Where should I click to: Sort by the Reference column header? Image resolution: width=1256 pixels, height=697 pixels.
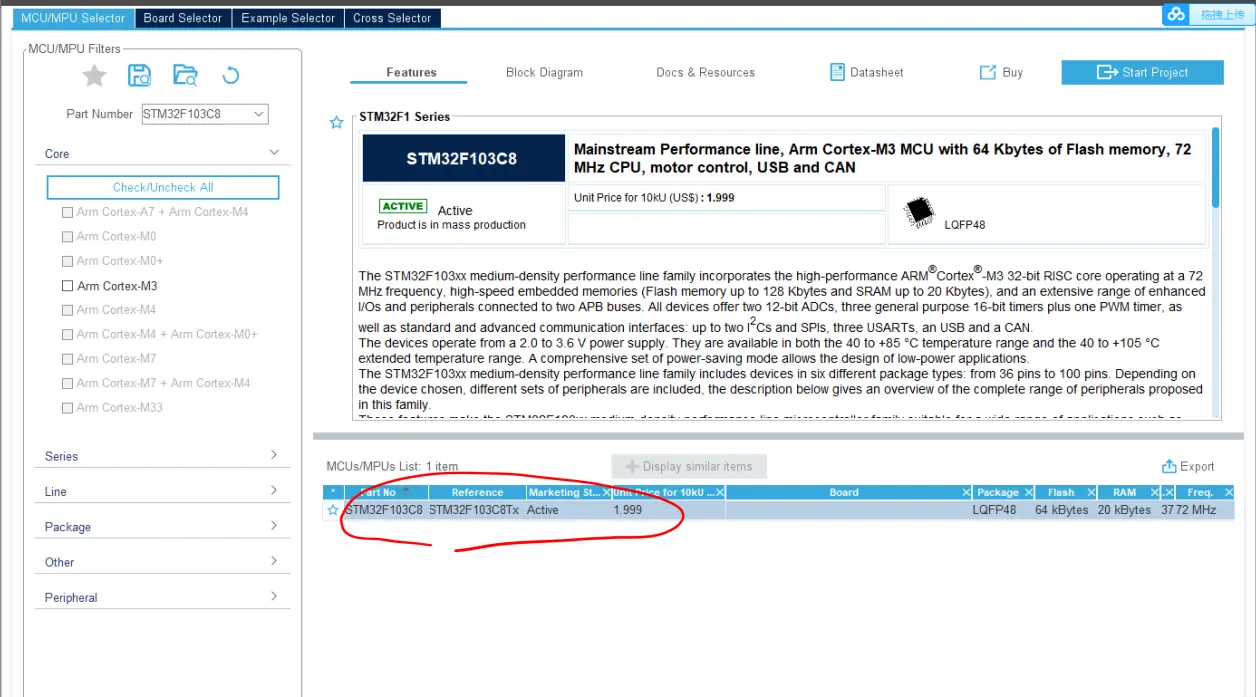click(477, 492)
